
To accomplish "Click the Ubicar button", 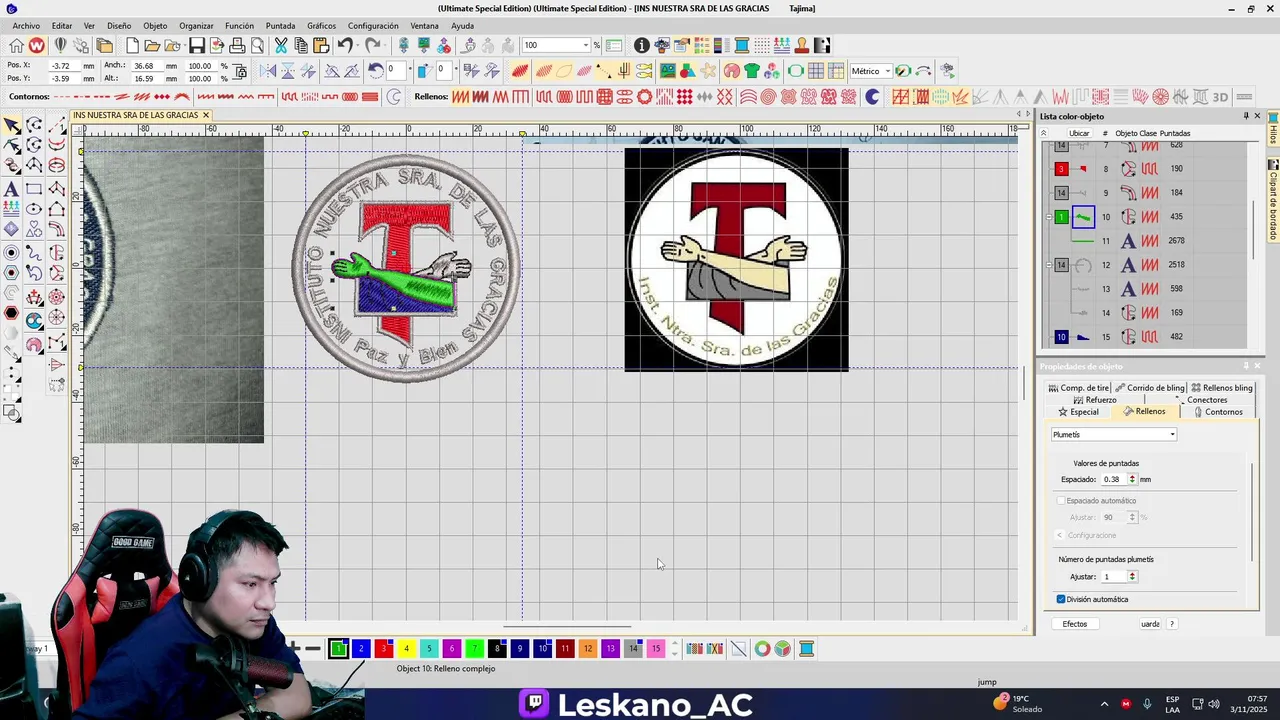I will 1079,133.
